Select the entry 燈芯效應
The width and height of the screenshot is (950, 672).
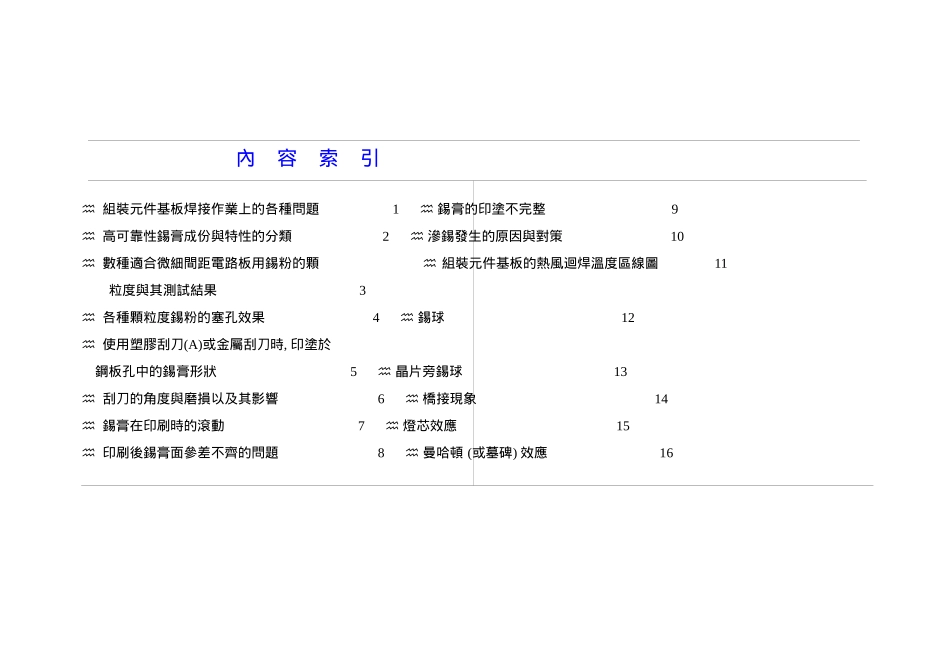(430, 426)
